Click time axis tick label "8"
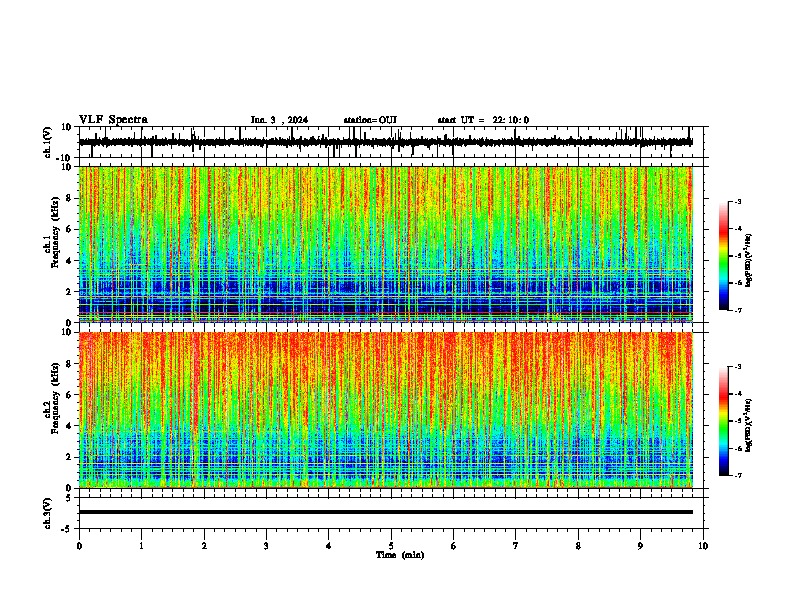 578,546
